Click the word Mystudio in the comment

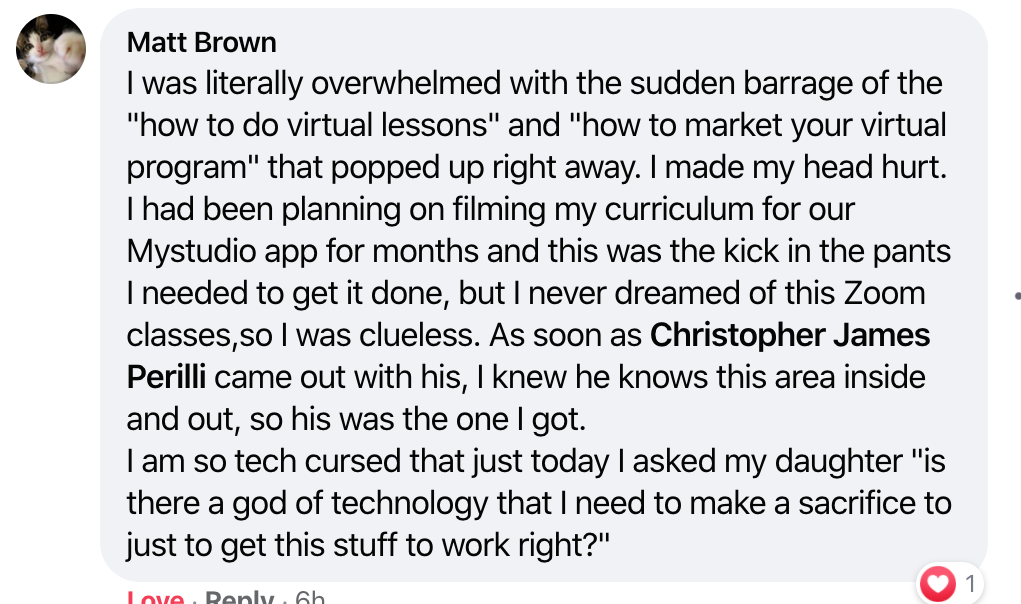[x=191, y=253]
